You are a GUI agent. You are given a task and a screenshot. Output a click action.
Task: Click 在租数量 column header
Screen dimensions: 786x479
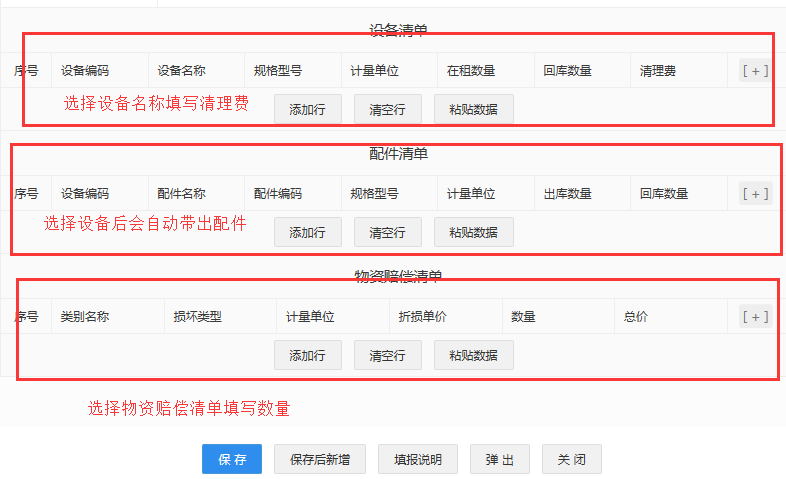click(471, 71)
